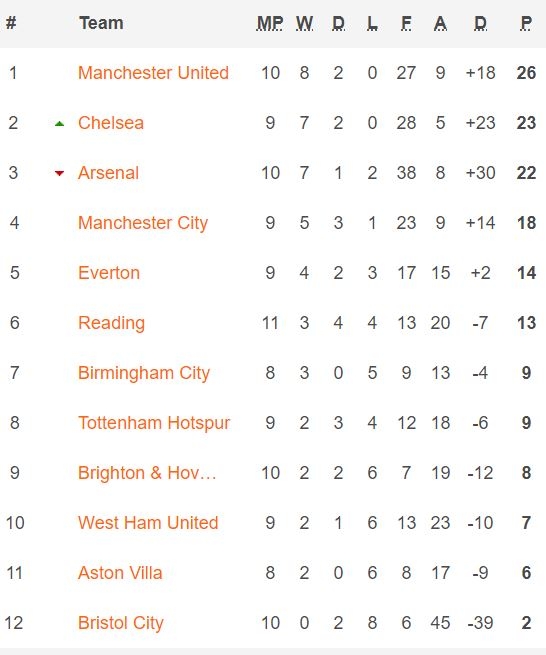Screen dimensions: 546x655
Task: Click the W wins column header
Action: (x=305, y=23)
